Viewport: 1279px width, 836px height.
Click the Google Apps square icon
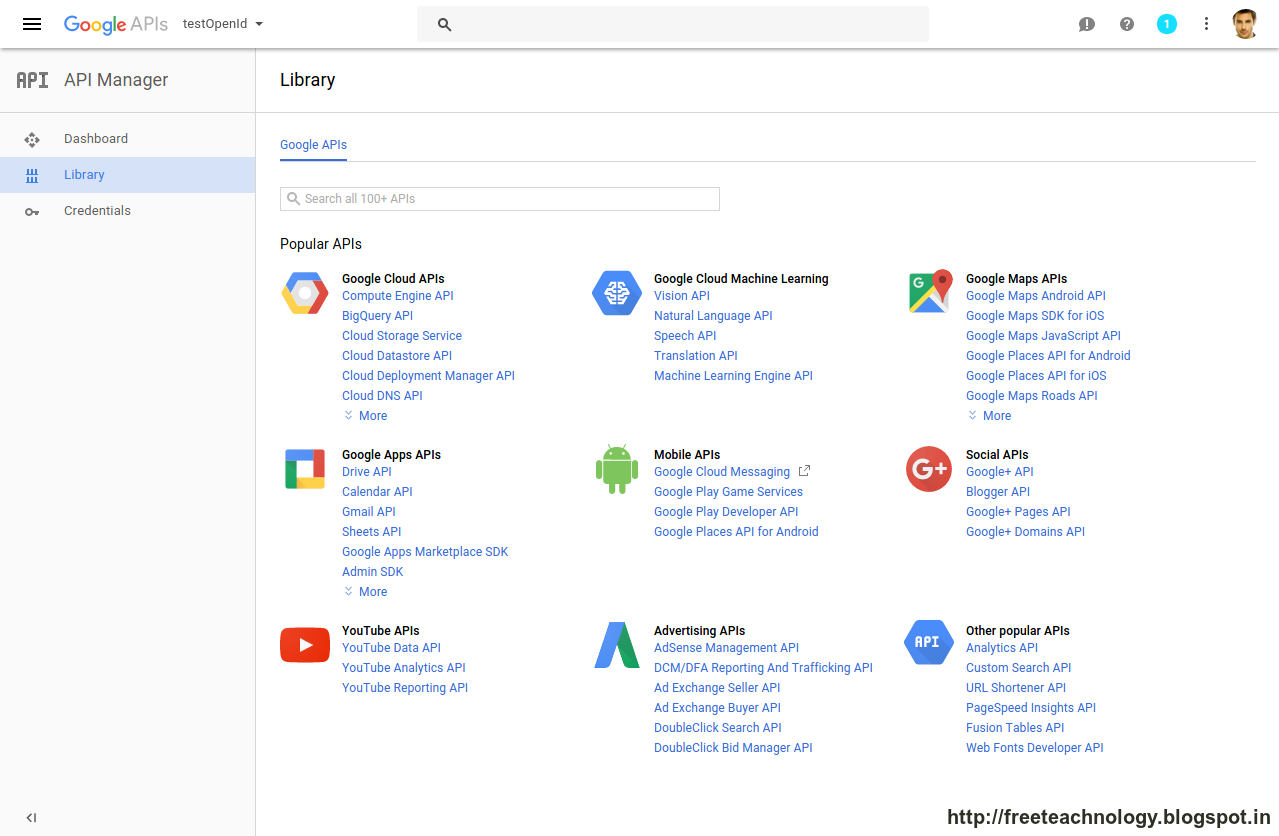[x=305, y=469]
